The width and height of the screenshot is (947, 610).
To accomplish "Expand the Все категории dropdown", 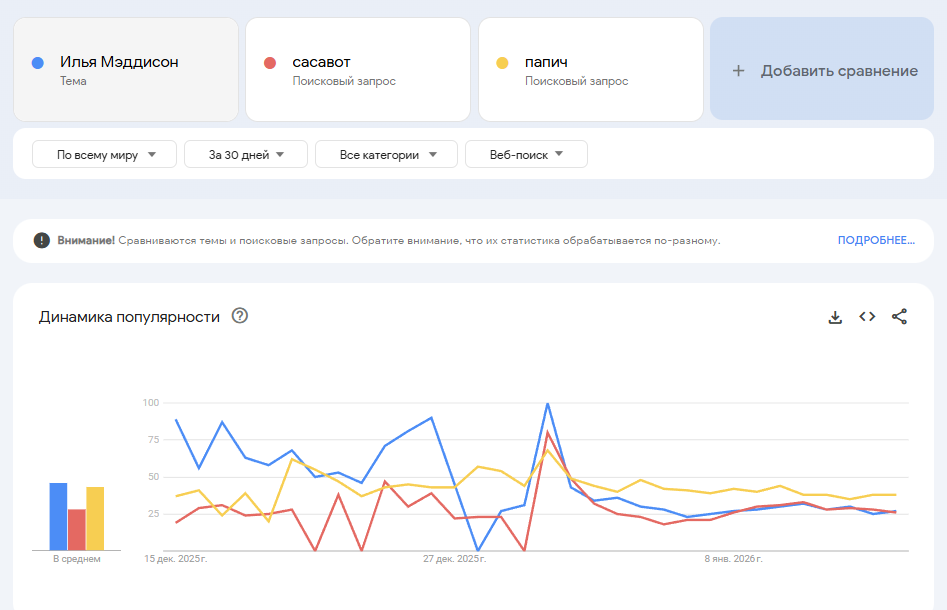I will (x=386, y=155).
